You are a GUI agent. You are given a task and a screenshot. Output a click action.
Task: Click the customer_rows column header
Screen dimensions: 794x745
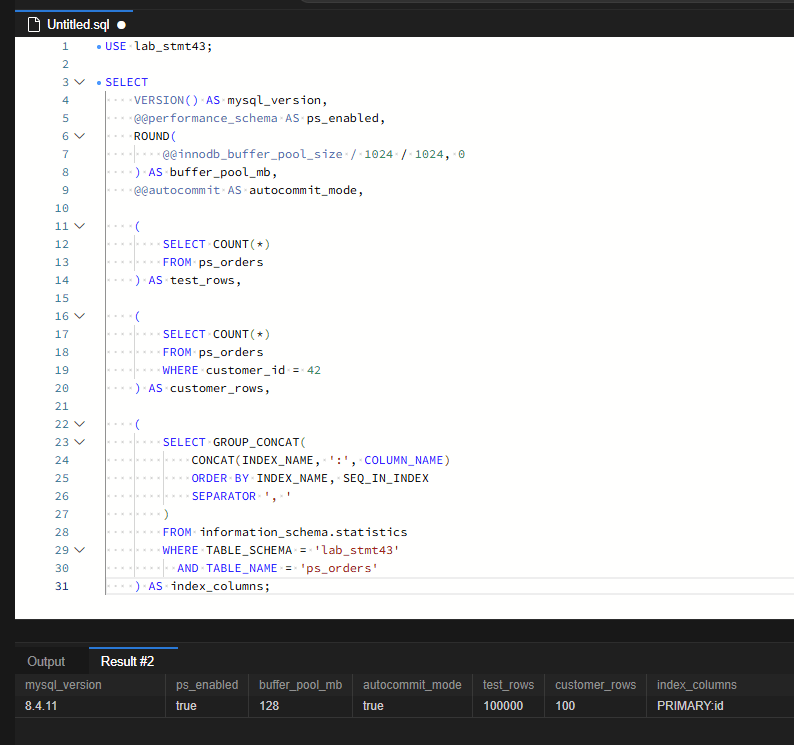tap(596, 685)
